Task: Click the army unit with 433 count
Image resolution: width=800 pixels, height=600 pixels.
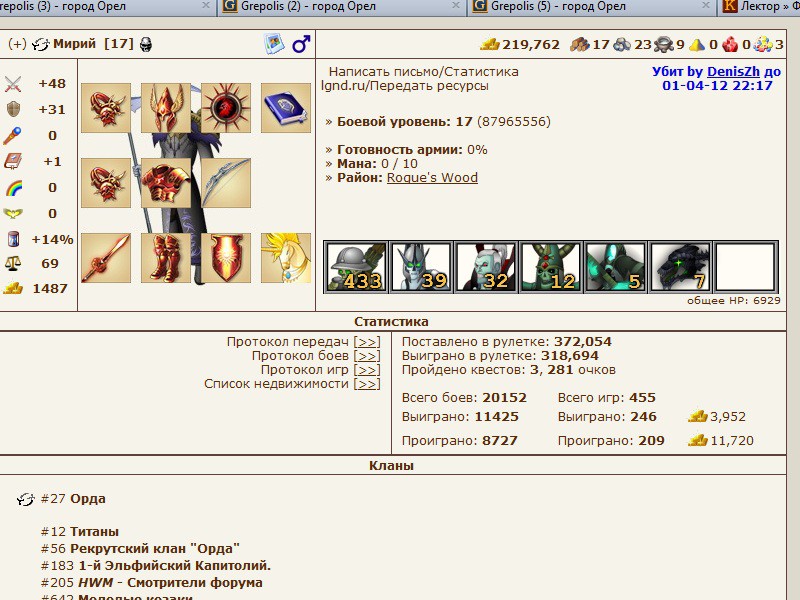Action: pyautogui.click(x=356, y=267)
